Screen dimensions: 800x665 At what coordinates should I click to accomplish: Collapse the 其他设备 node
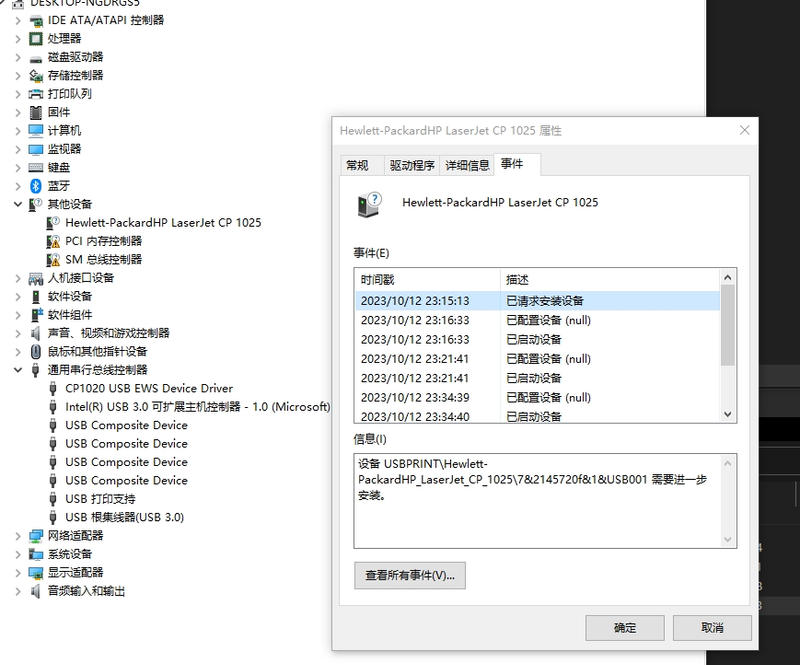tap(18, 204)
